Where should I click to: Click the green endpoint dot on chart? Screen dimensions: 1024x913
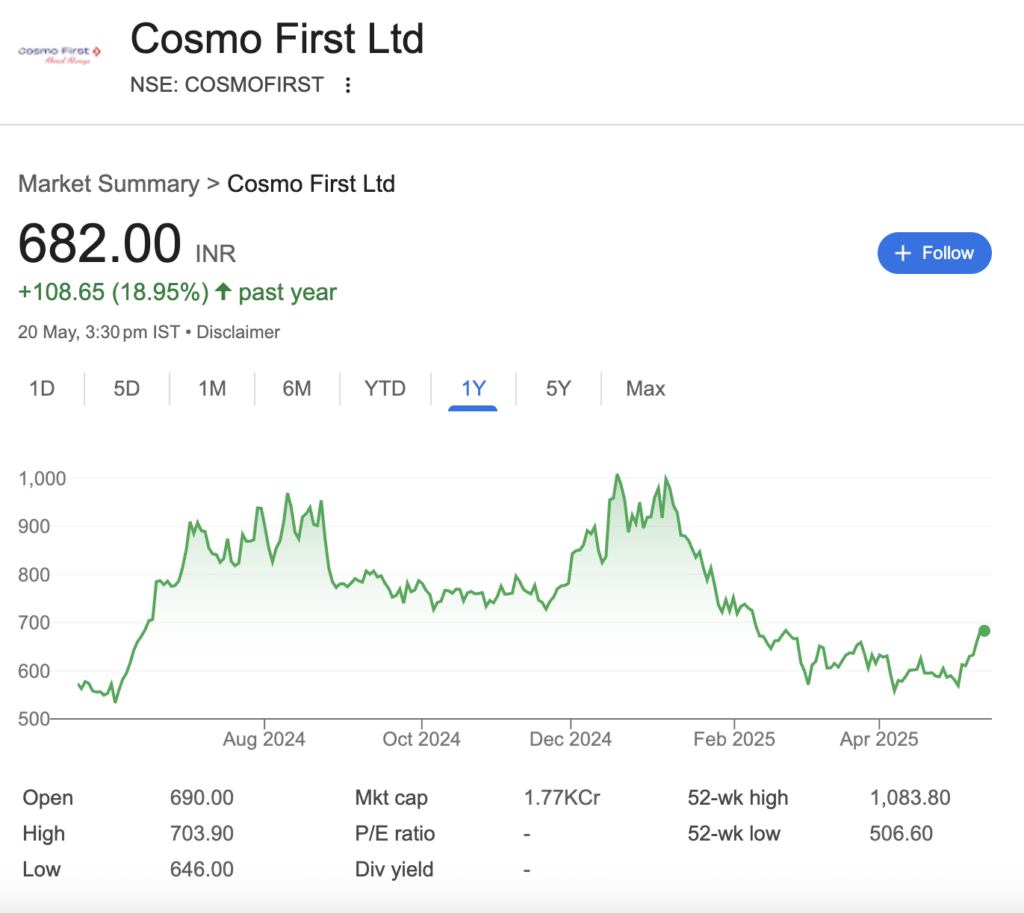click(984, 631)
